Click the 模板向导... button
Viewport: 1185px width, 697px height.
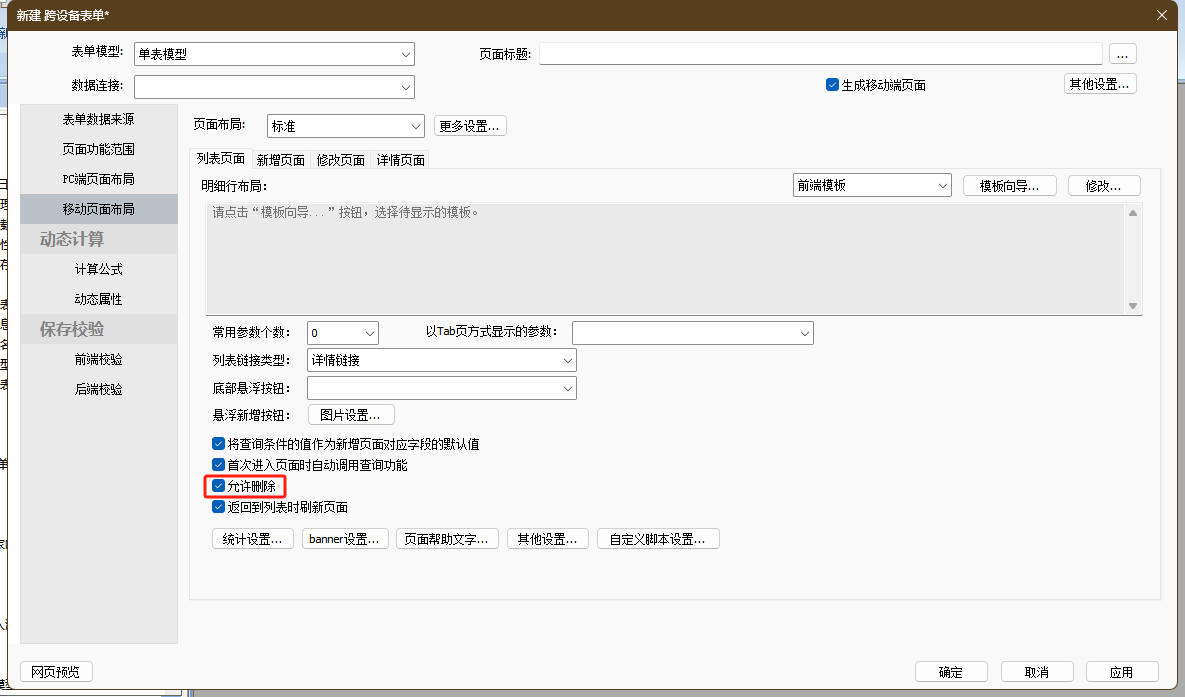(1009, 185)
